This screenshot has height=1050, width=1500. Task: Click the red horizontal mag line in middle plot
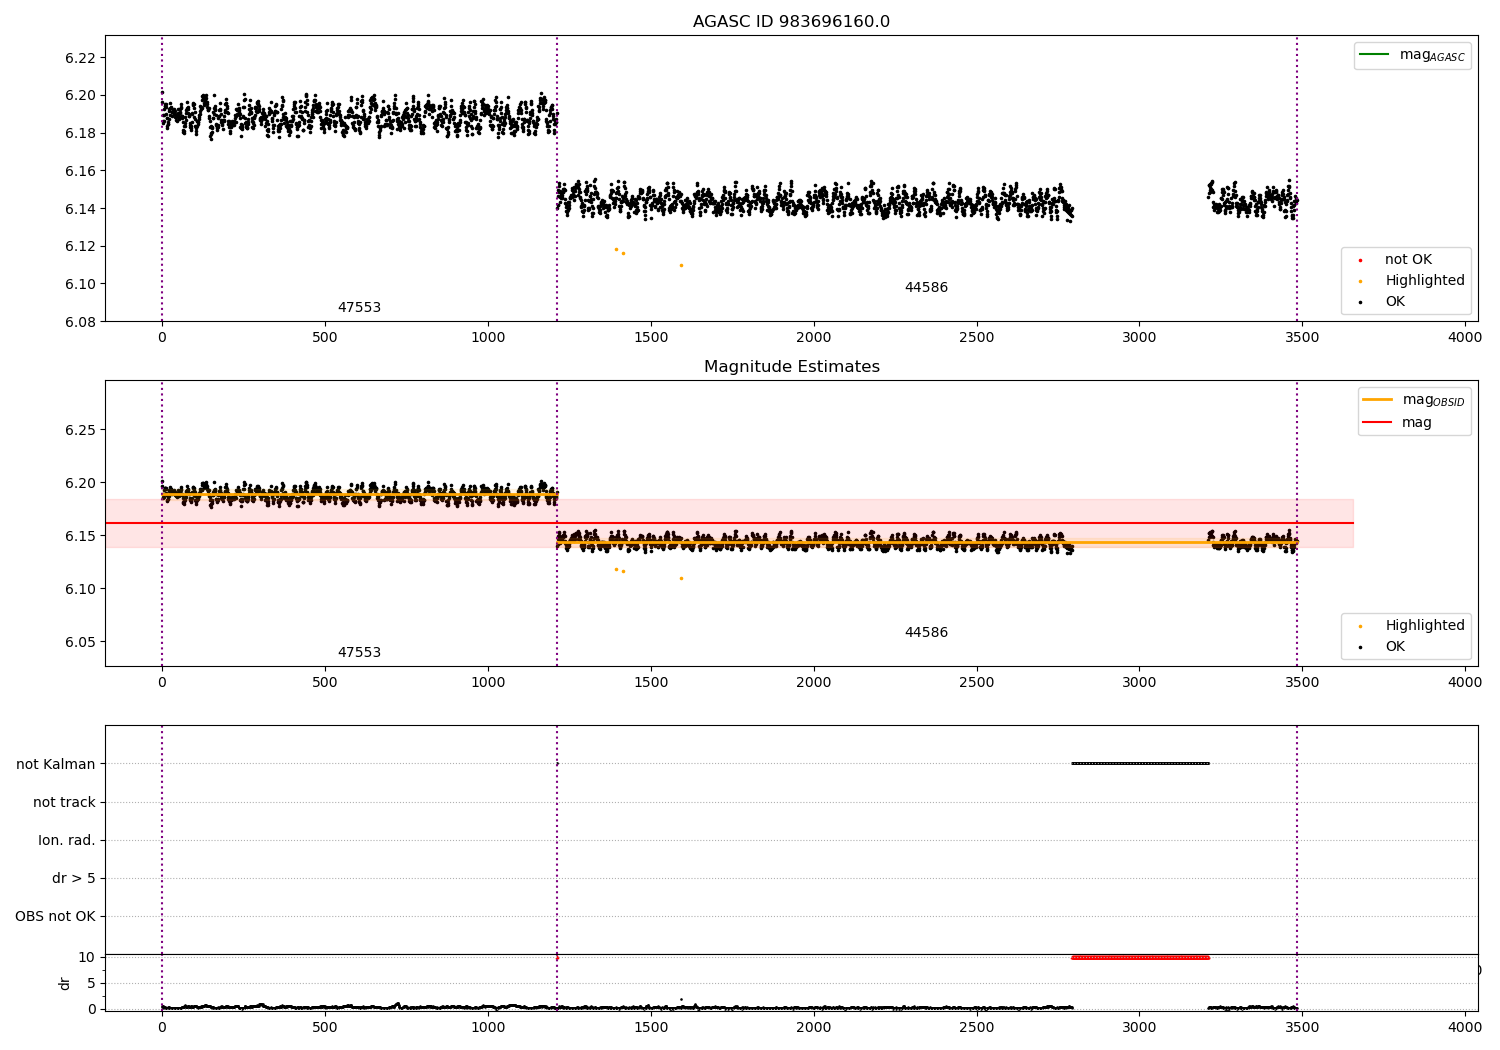click(x=729, y=523)
